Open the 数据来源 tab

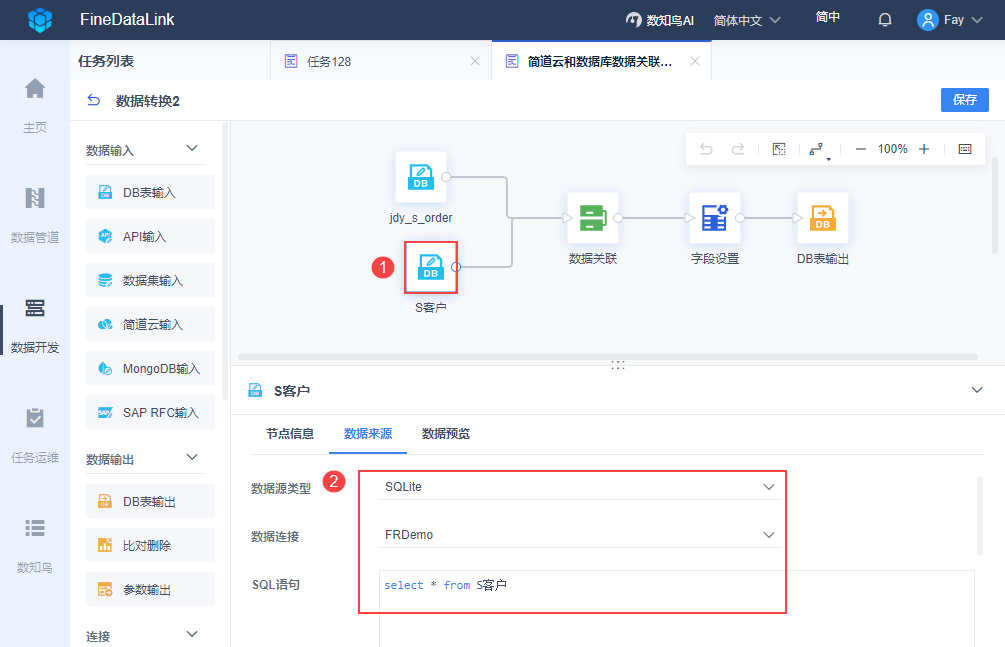(368, 434)
